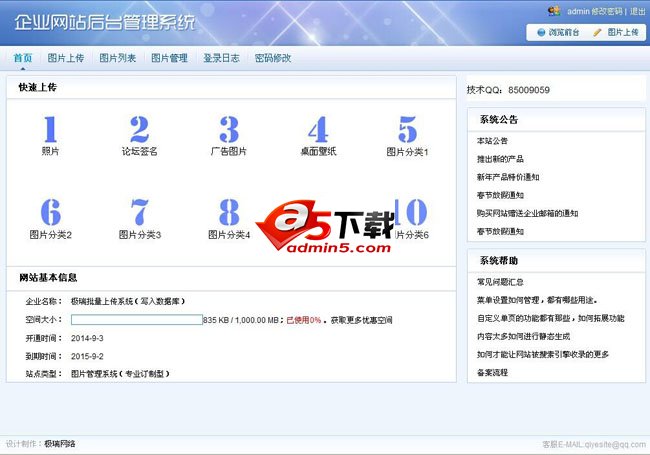Open the 图片列表 tab
The width and height of the screenshot is (650, 455).
tap(117, 58)
